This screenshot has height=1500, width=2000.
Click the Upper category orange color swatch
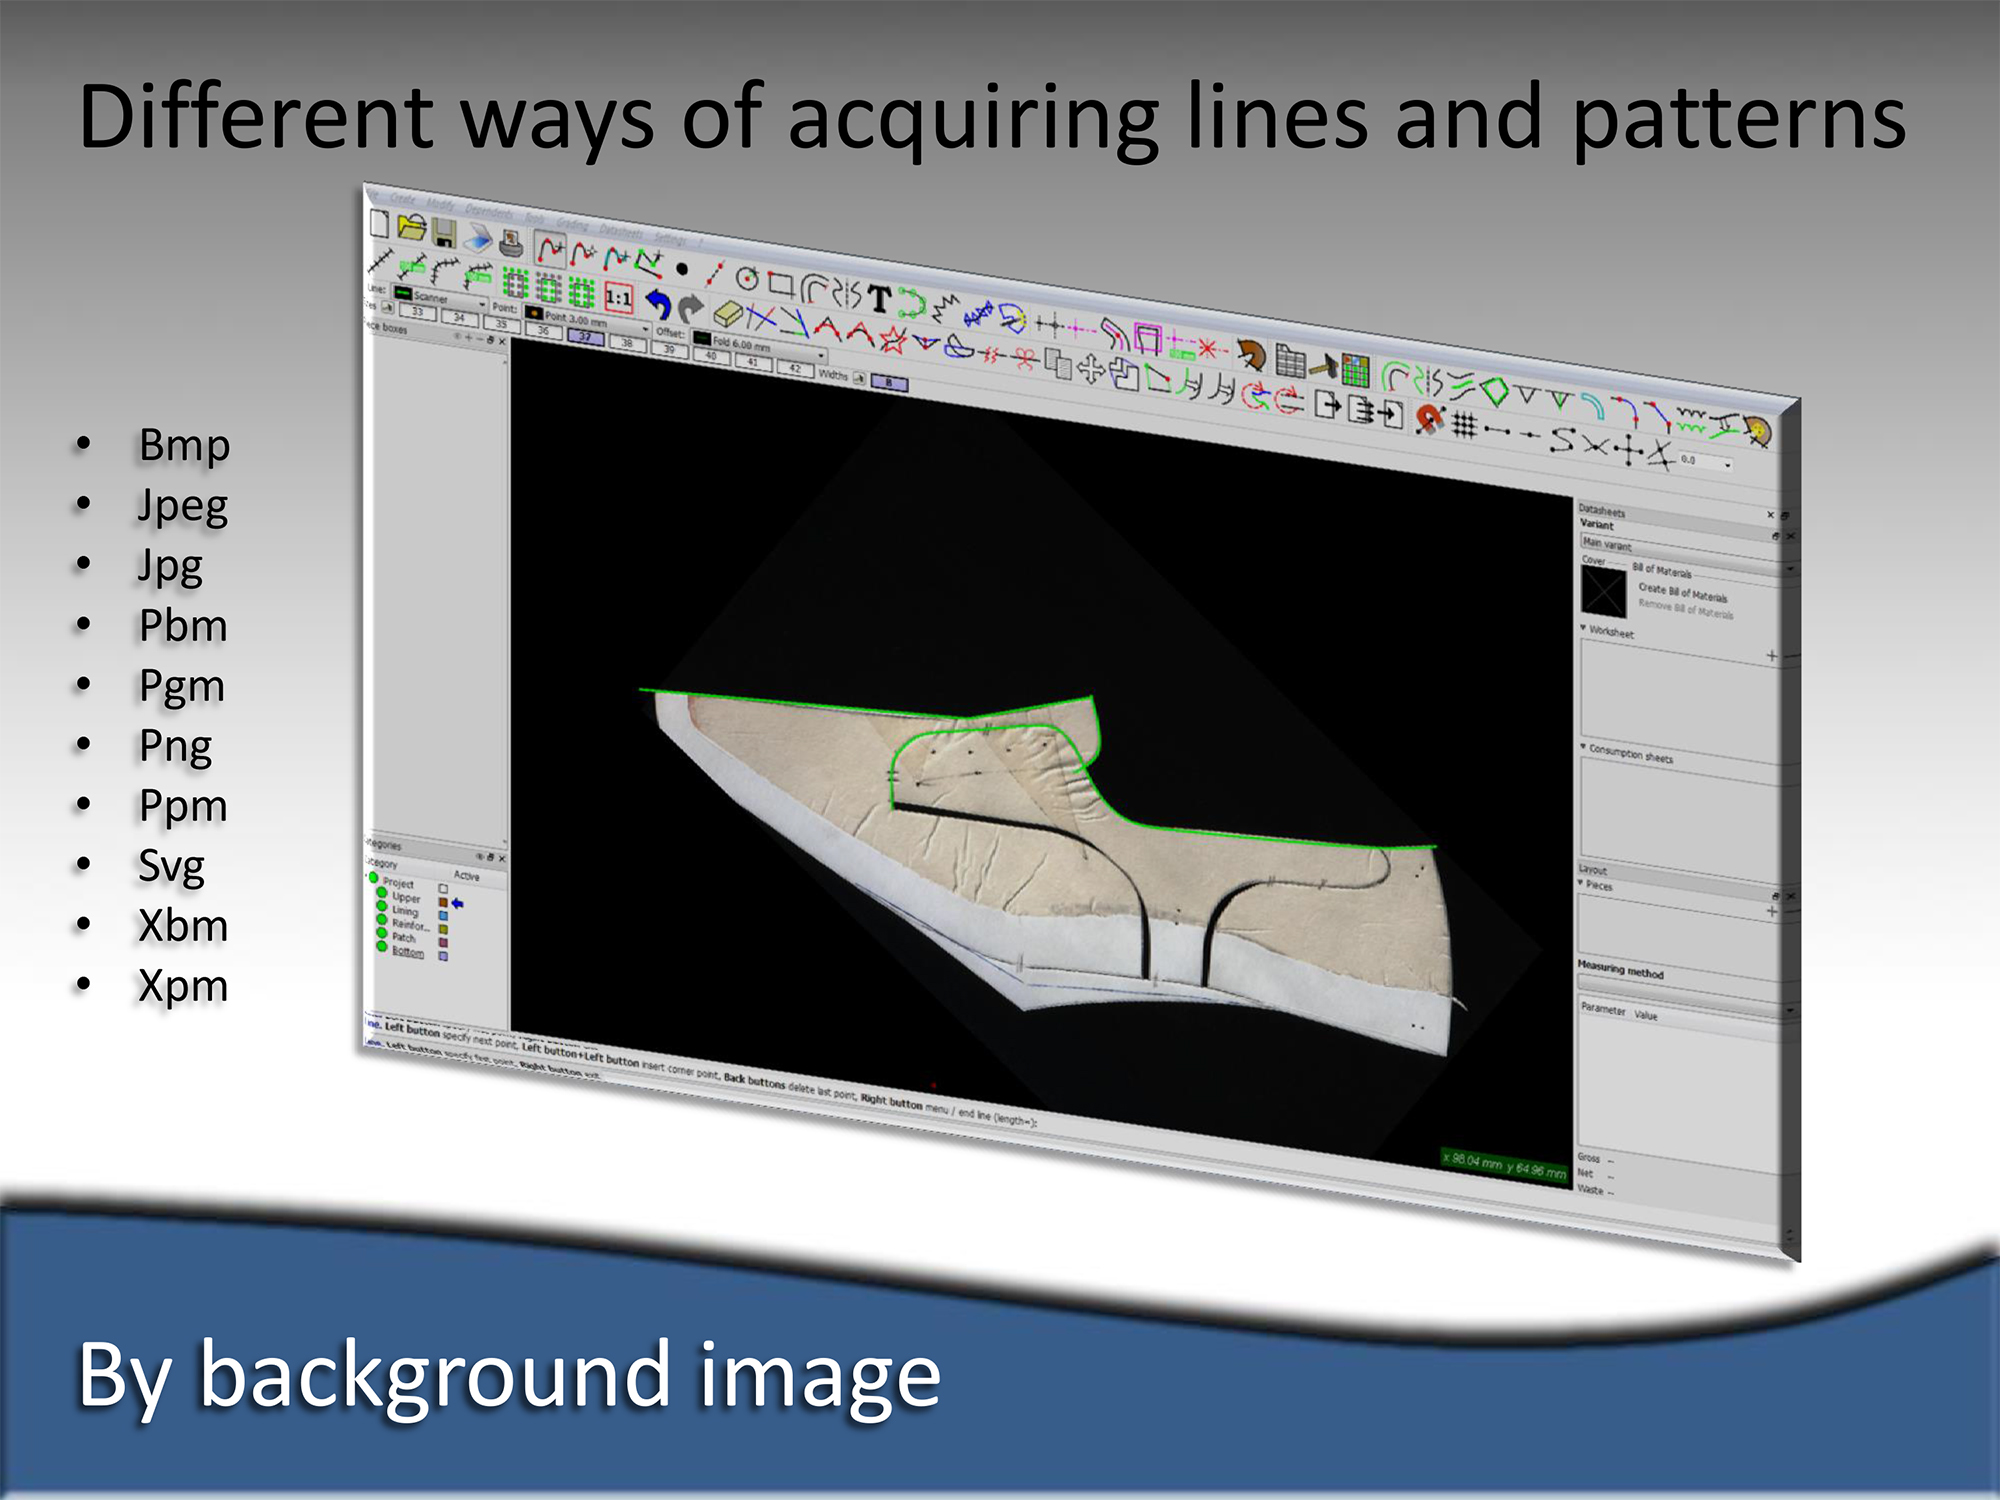click(x=443, y=902)
